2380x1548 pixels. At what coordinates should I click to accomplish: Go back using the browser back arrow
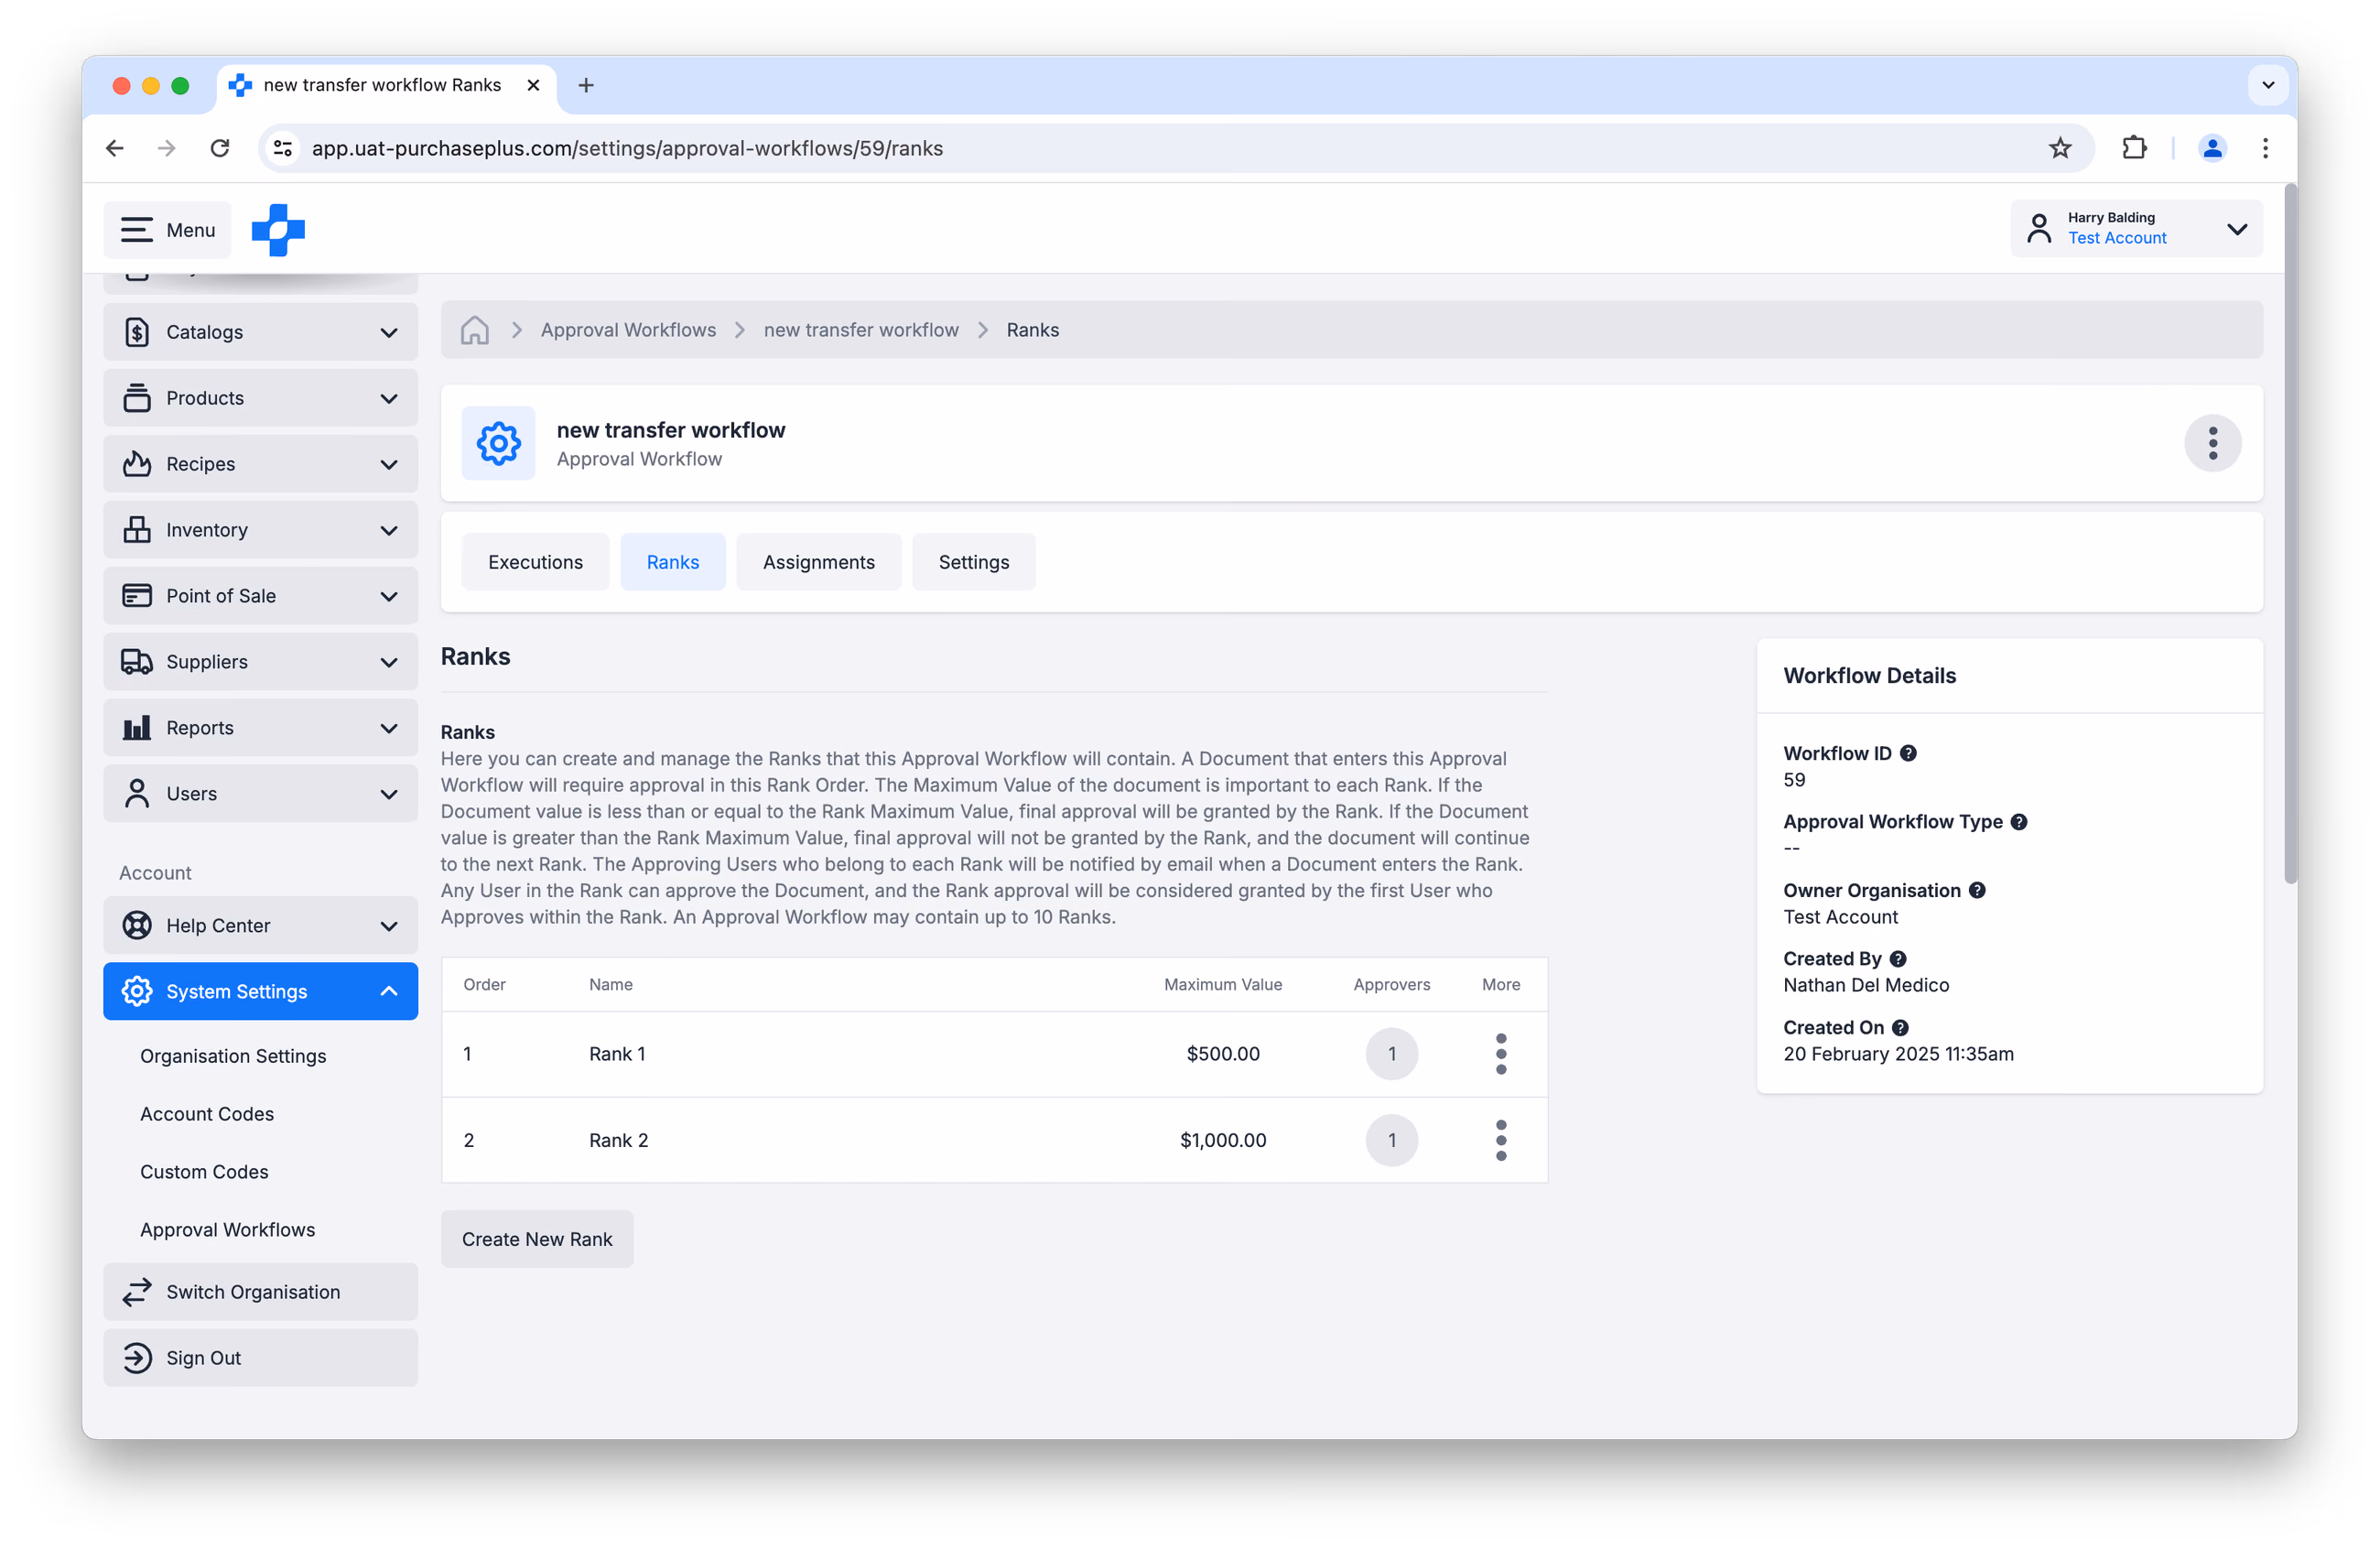(115, 148)
